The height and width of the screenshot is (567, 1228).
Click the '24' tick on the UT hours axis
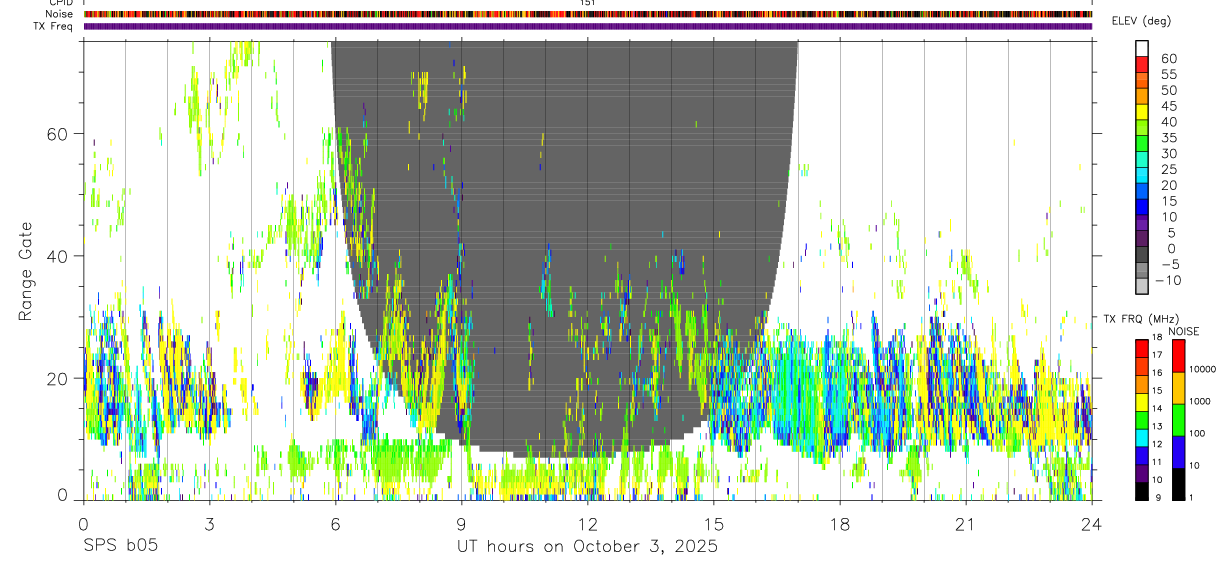[x=1091, y=523]
